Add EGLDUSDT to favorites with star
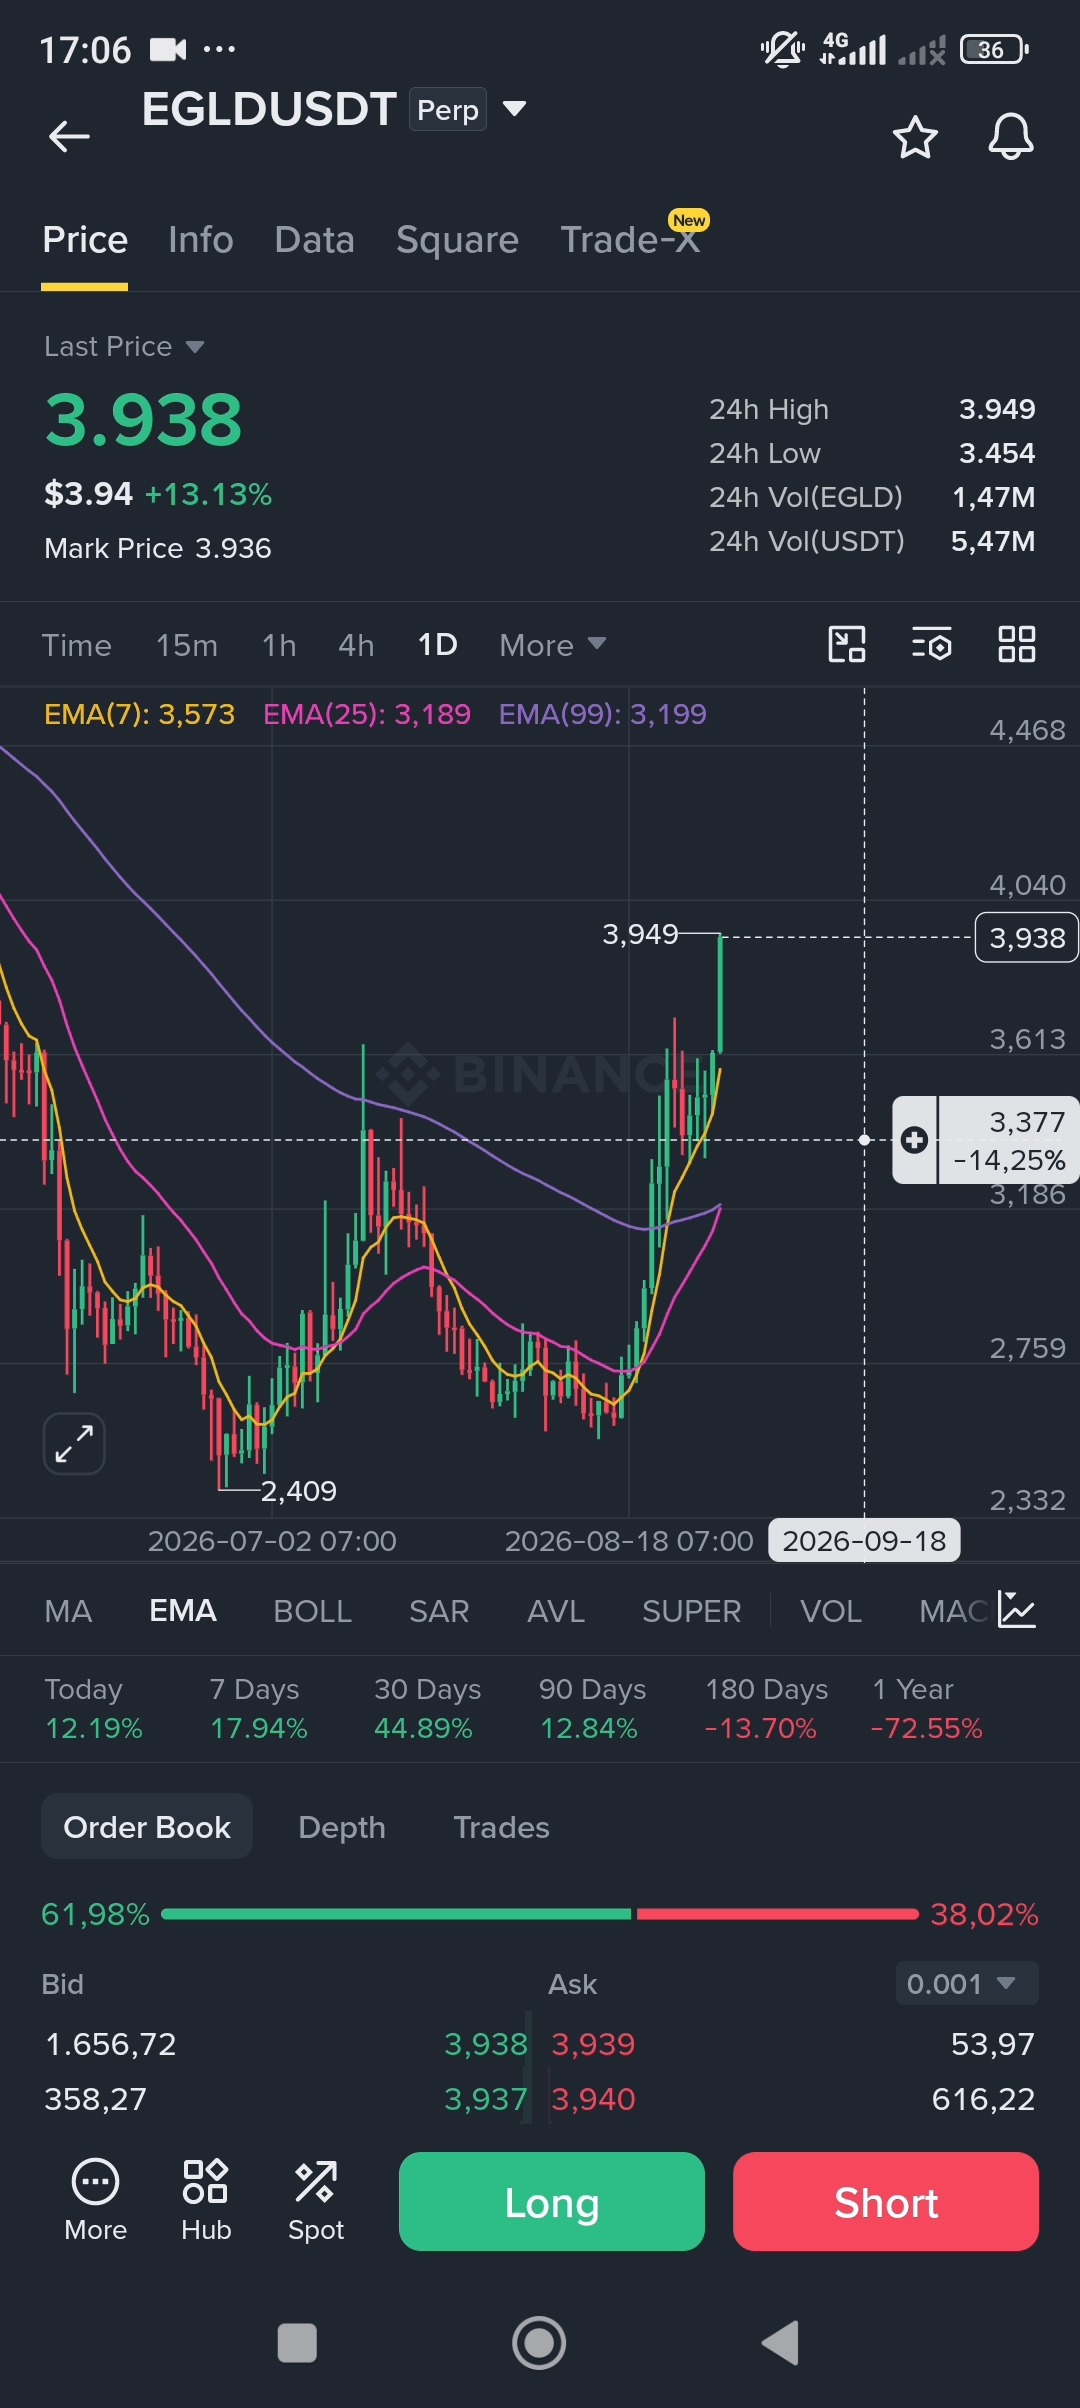The width and height of the screenshot is (1080, 2408). click(x=915, y=137)
